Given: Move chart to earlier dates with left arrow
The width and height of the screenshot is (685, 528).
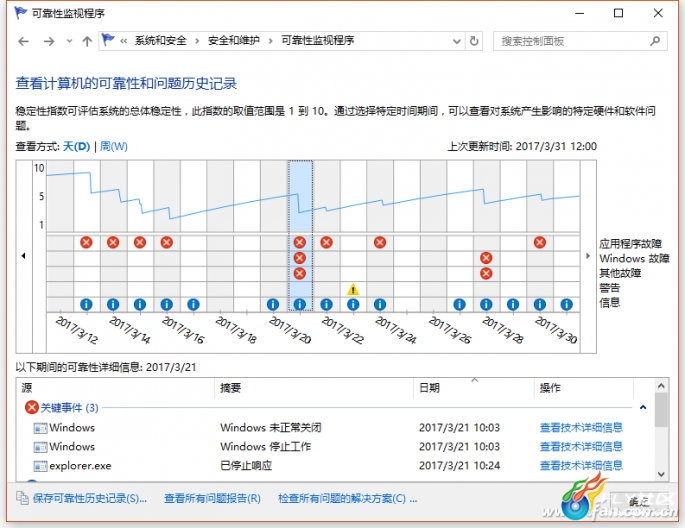Looking at the screenshot, I should tap(24, 256).
